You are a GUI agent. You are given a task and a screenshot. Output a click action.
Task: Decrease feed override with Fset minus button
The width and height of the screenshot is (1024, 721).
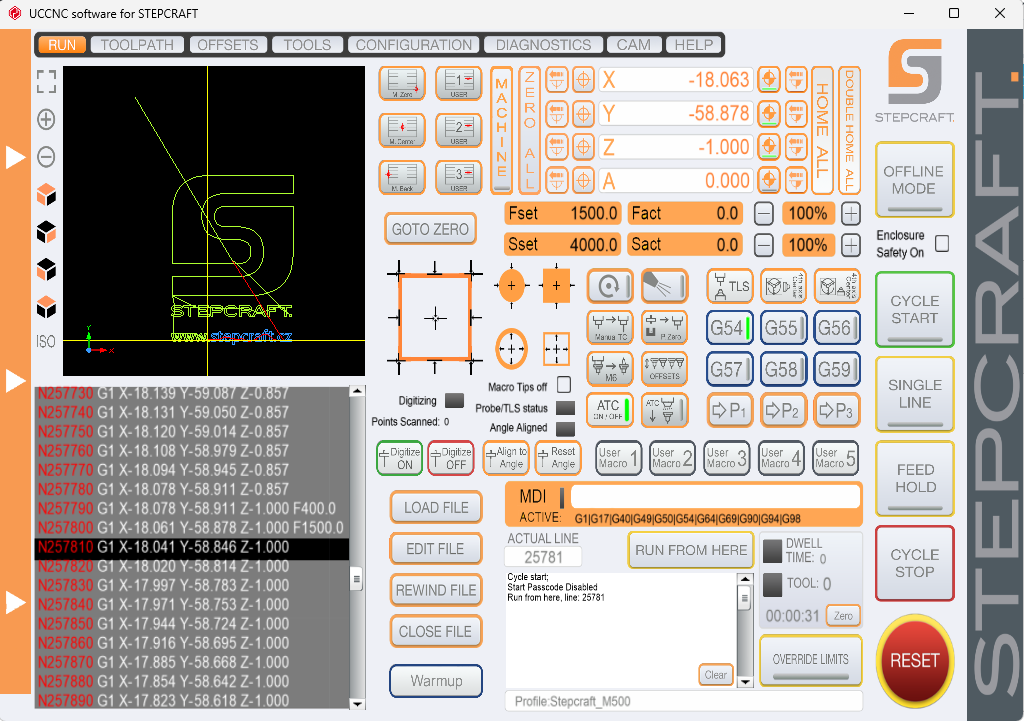pyautogui.click(x=763, y=214)
